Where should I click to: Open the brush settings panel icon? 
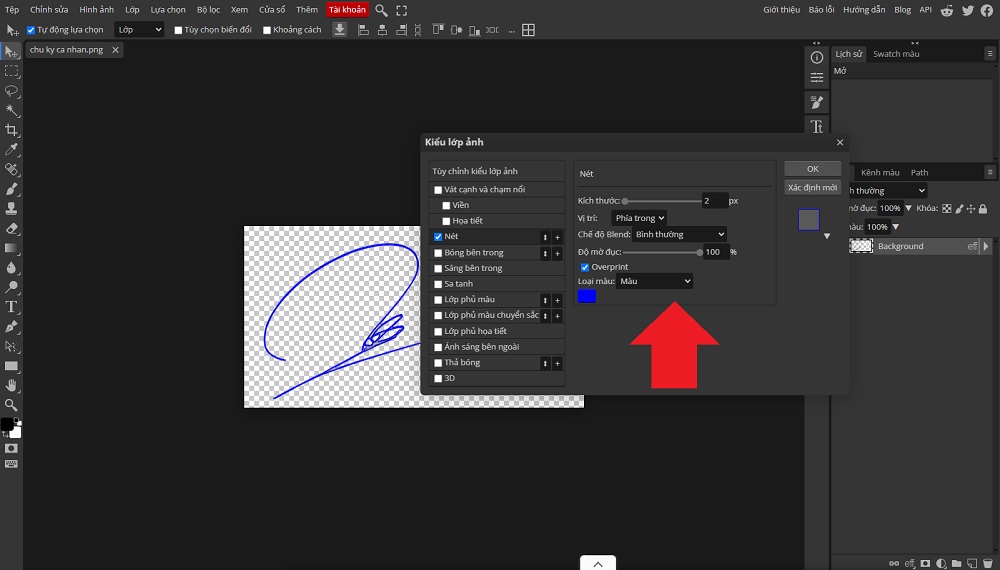(x=816, y=102)
